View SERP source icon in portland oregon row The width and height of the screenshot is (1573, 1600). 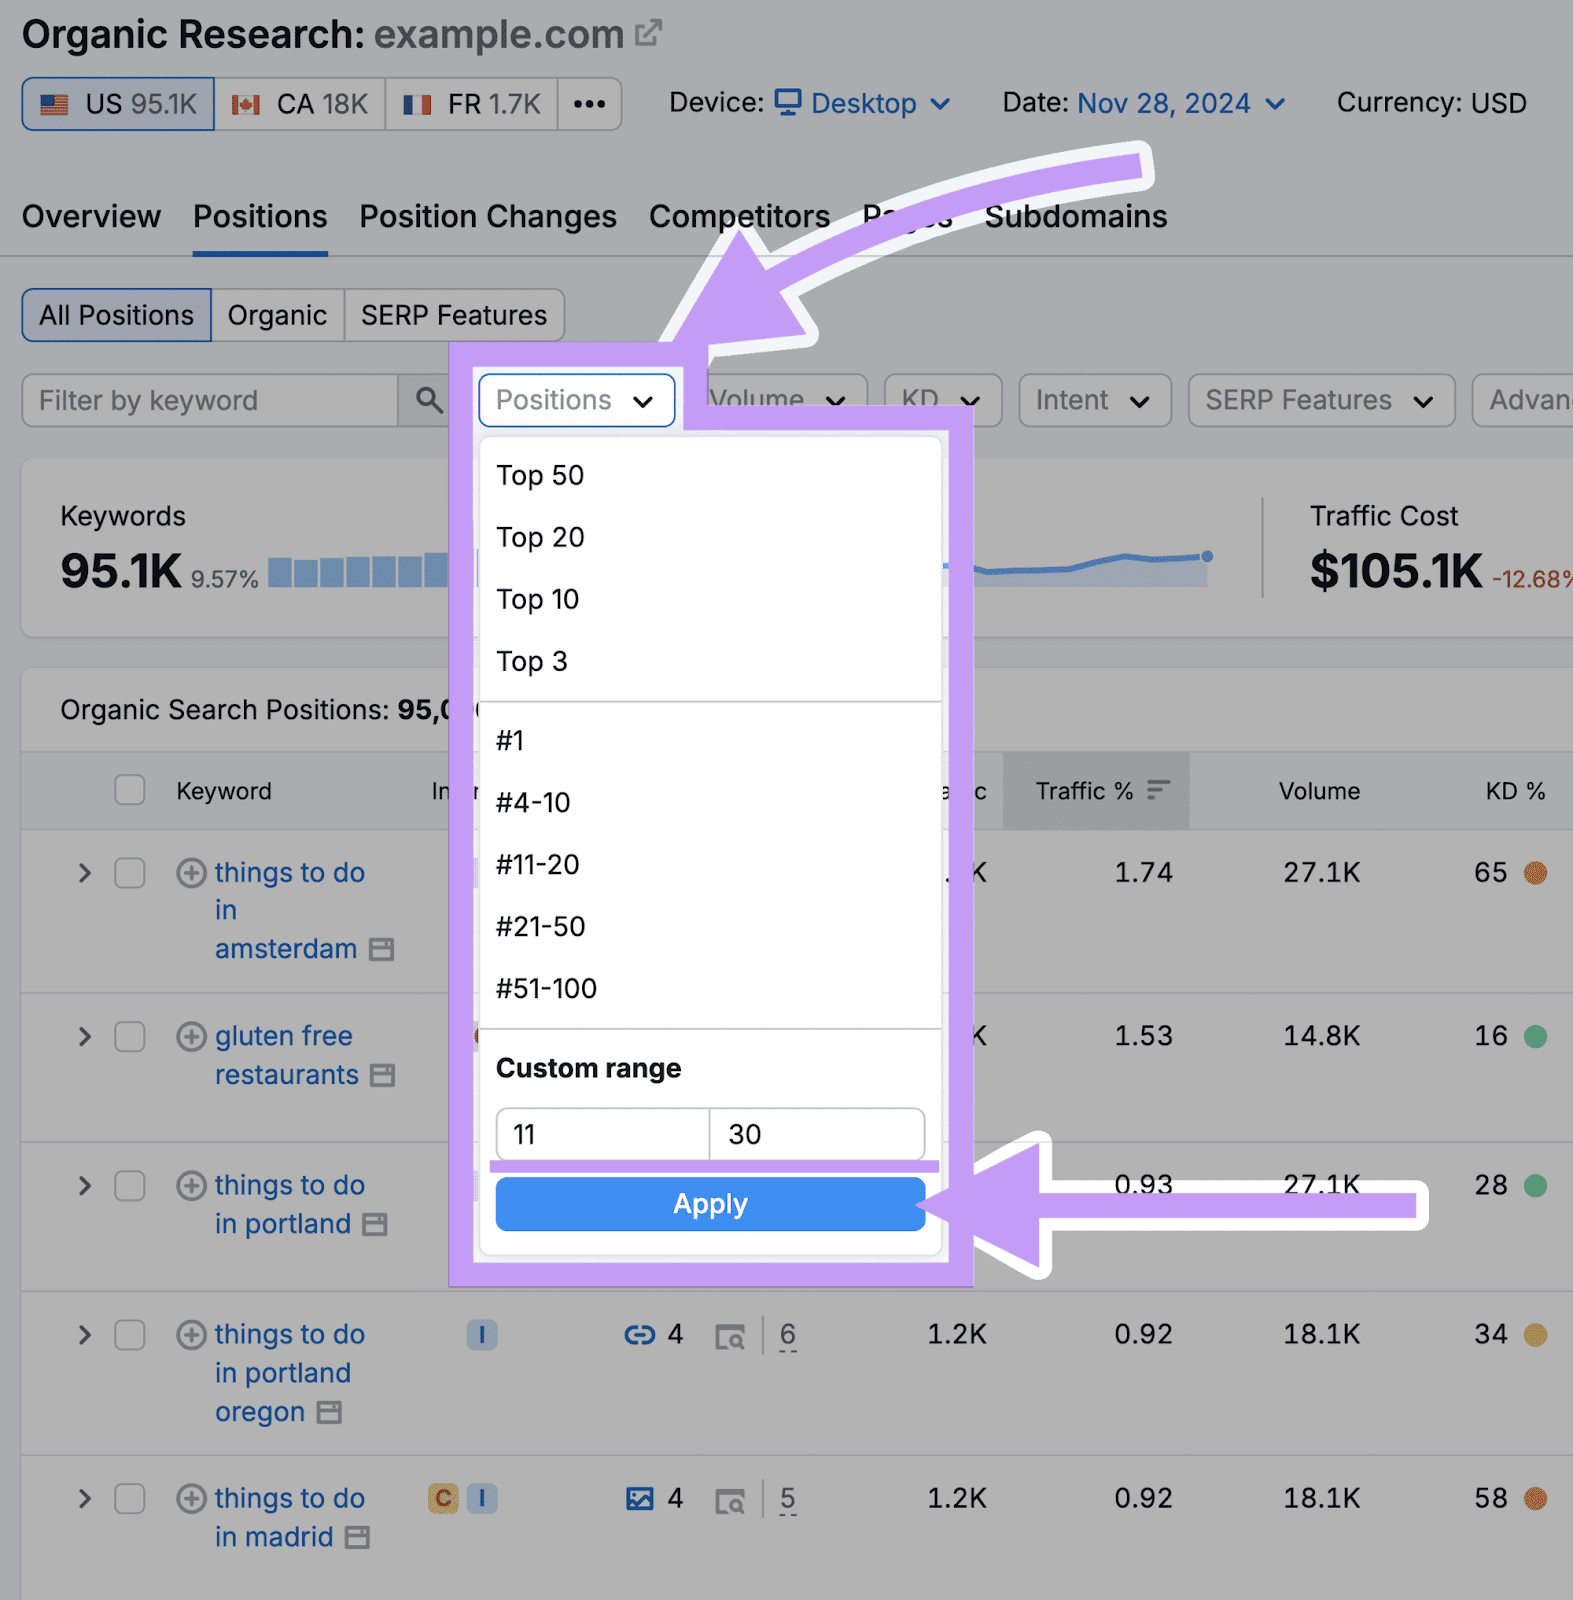click(730, 1336)
